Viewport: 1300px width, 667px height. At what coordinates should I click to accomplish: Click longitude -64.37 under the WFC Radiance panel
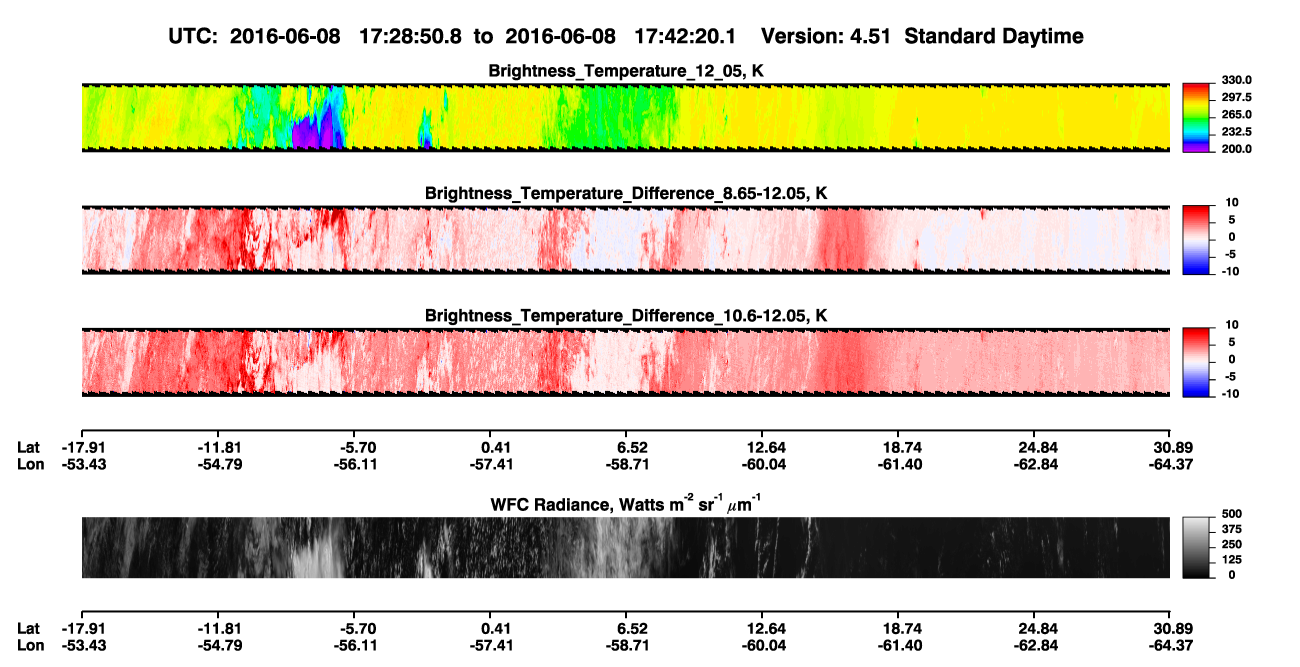(x=1170, y=644)
